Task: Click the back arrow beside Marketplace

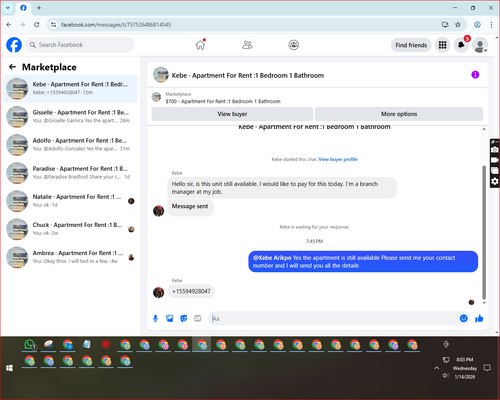Action: click(12, 67)
